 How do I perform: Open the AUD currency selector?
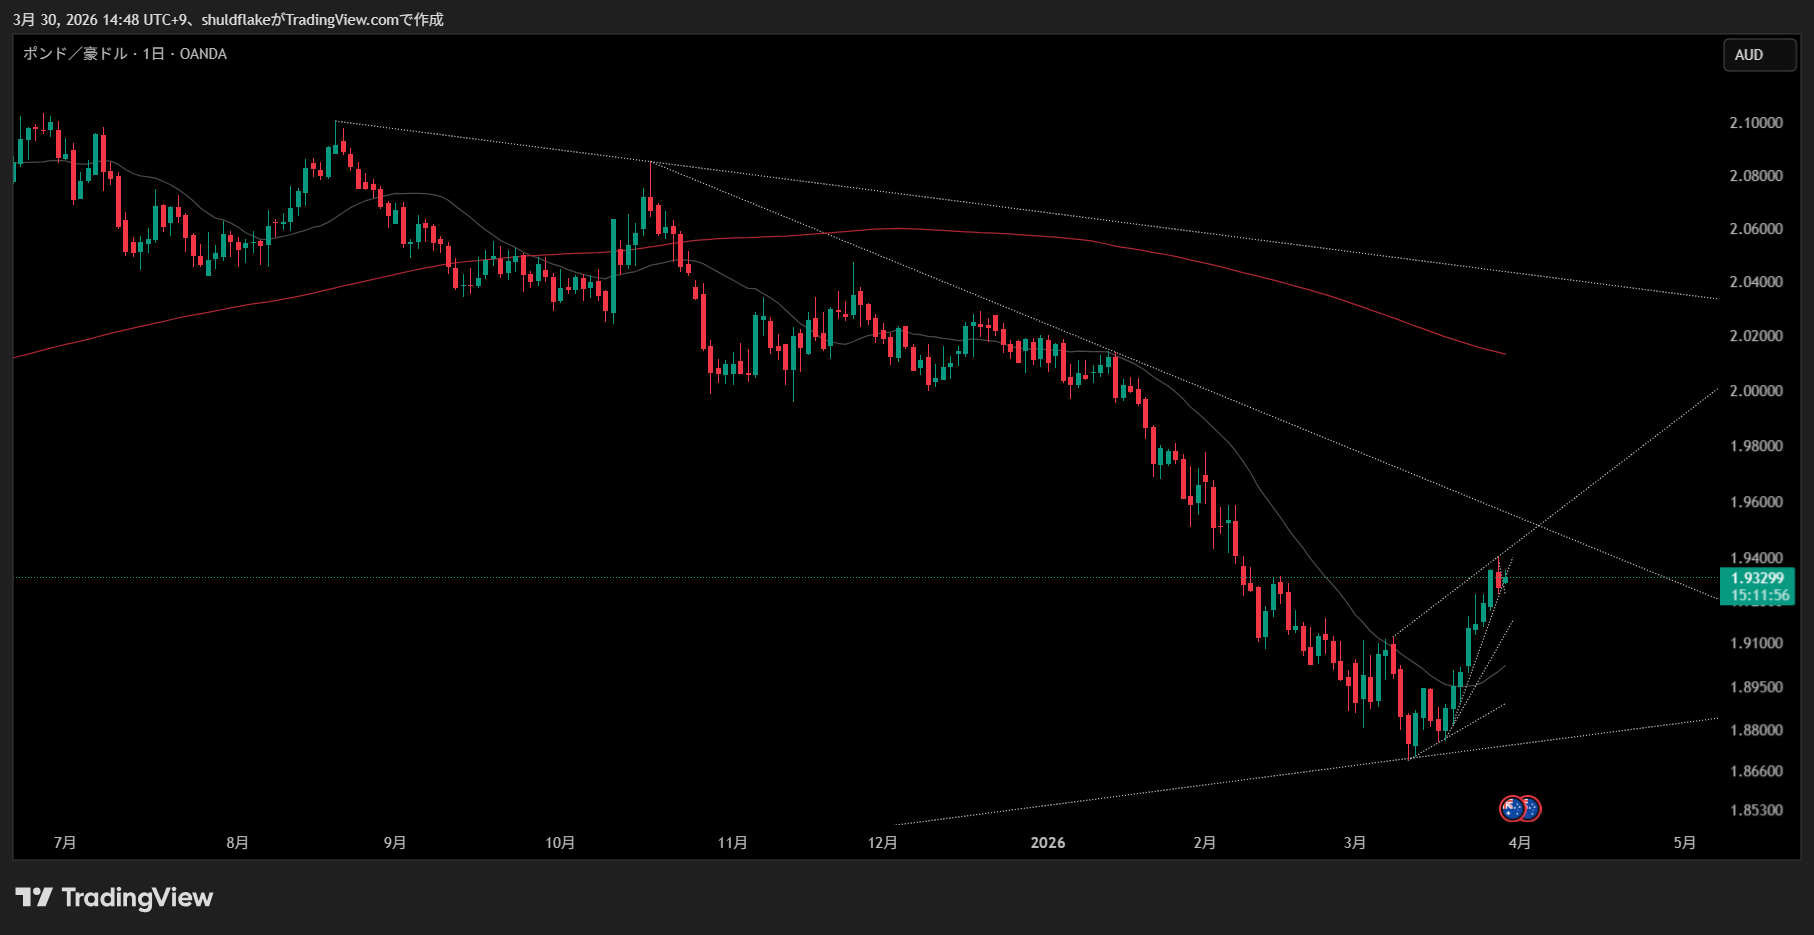pyautogui.click(x=1758, y=55)
